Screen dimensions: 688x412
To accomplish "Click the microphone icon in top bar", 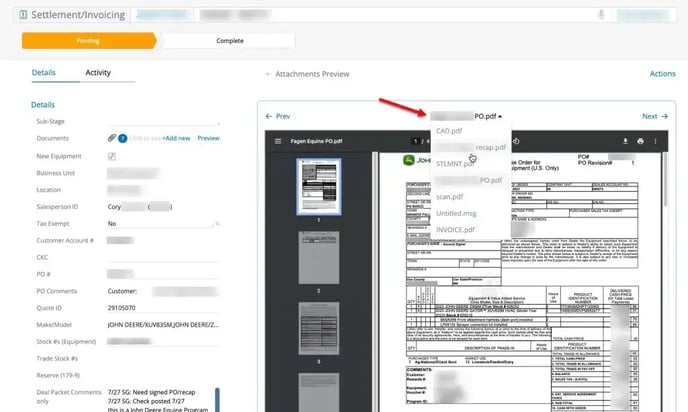I will pyautogui.click(x=601, y=15).
